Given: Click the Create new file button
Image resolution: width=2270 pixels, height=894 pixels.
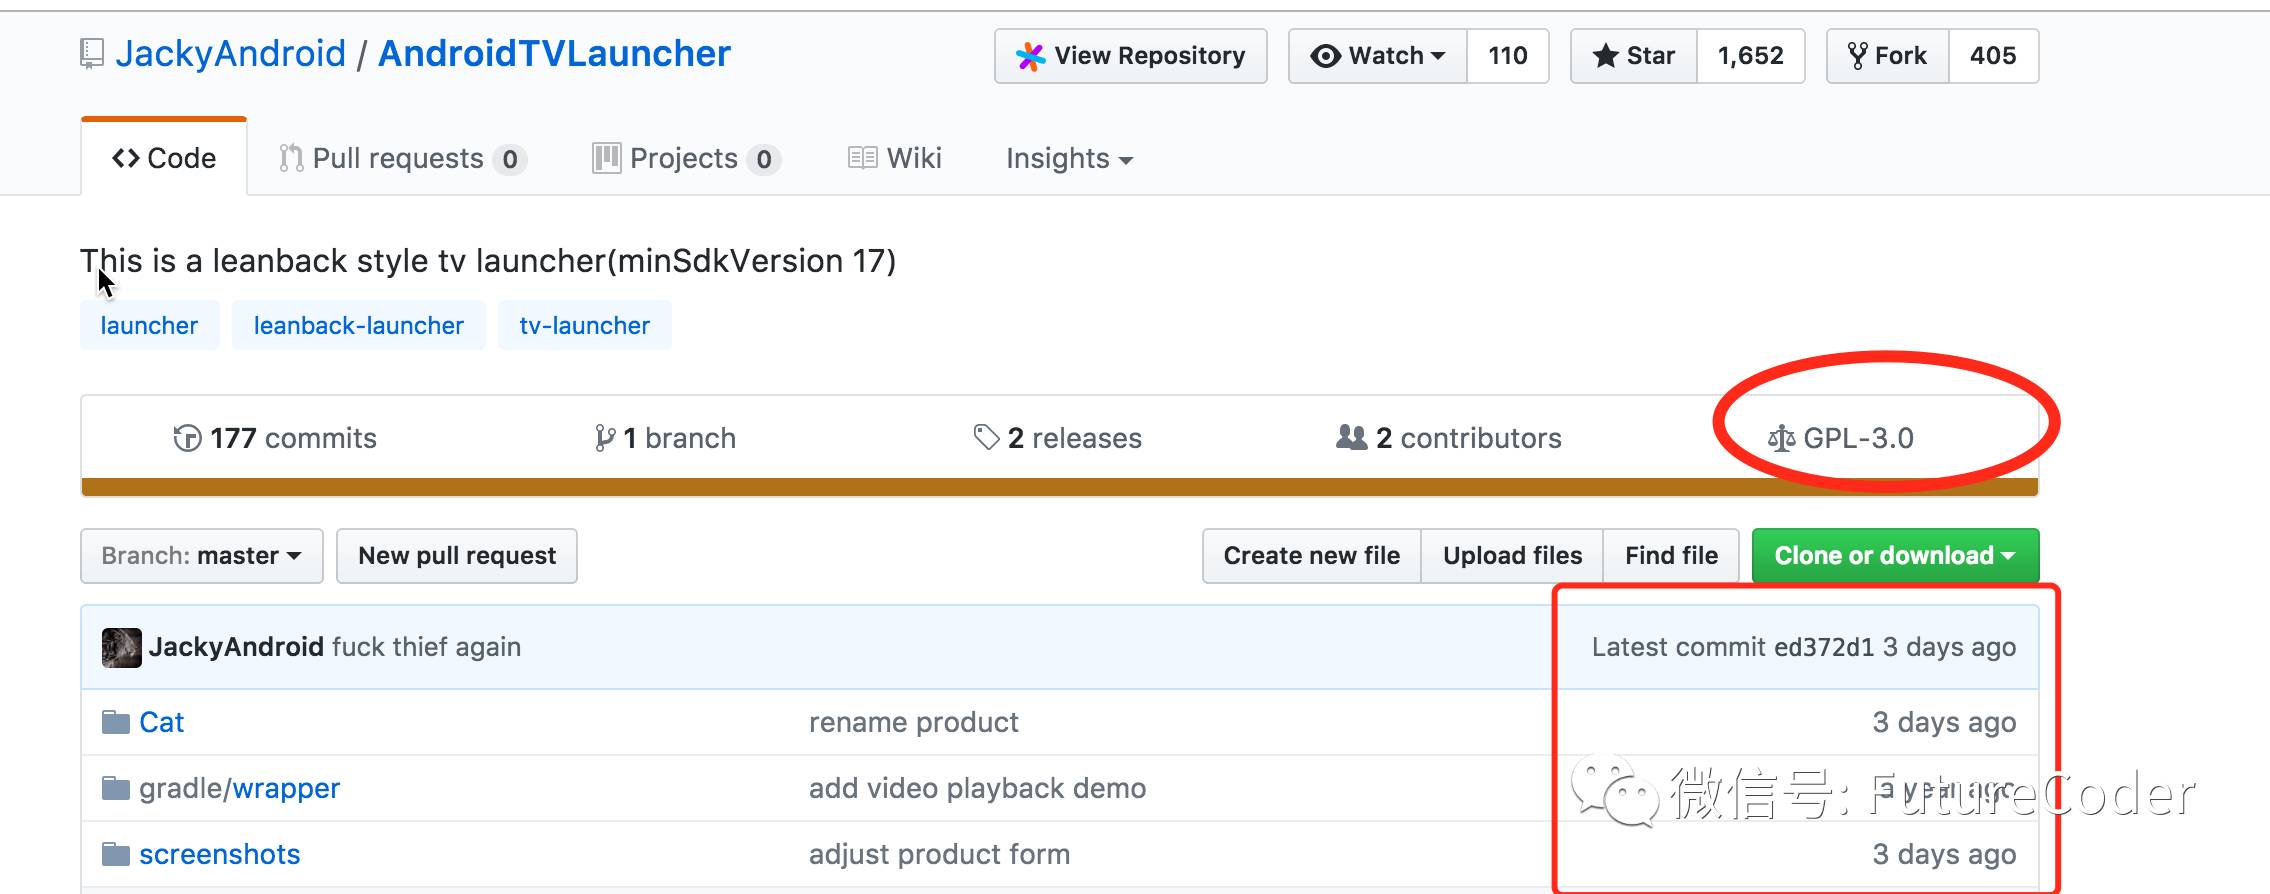Looking at the screenshot, I should (1312, 556).
